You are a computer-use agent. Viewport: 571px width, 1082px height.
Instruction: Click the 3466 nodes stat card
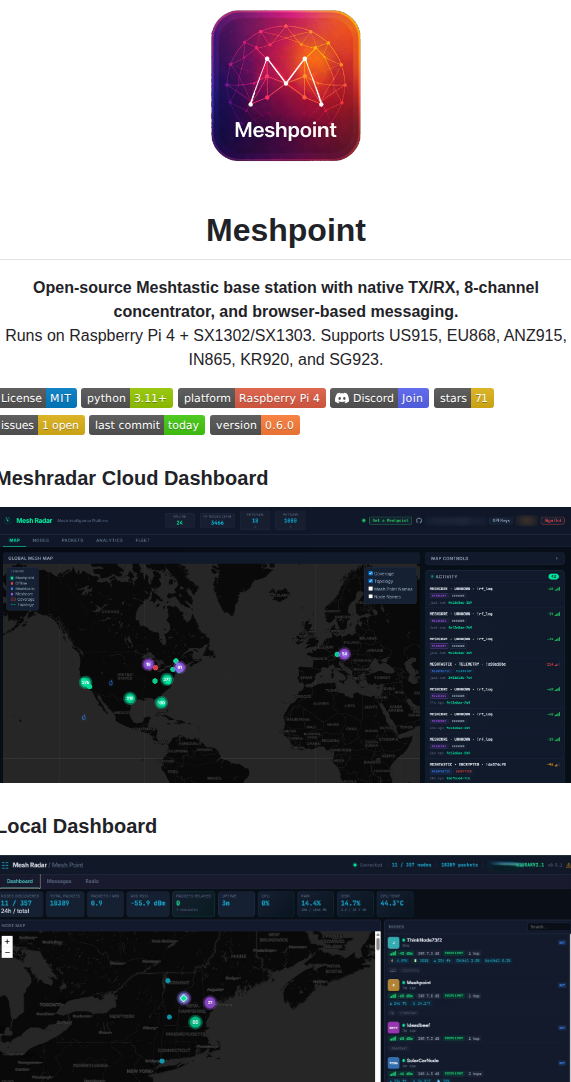click(217, 520)
